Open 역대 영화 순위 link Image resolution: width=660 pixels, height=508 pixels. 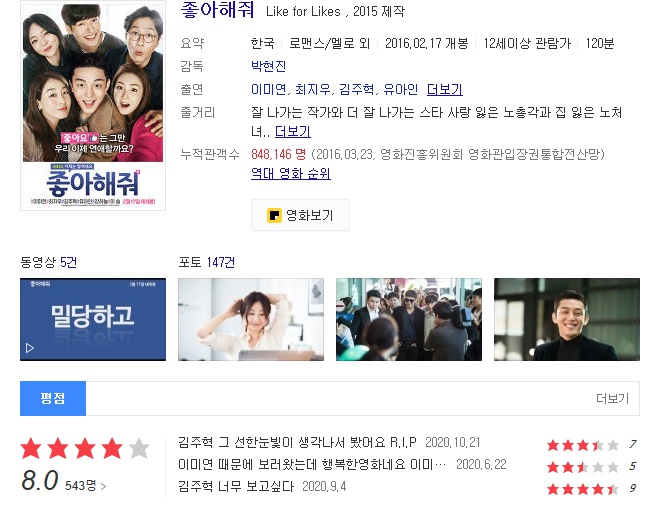[x=291, y=173]
